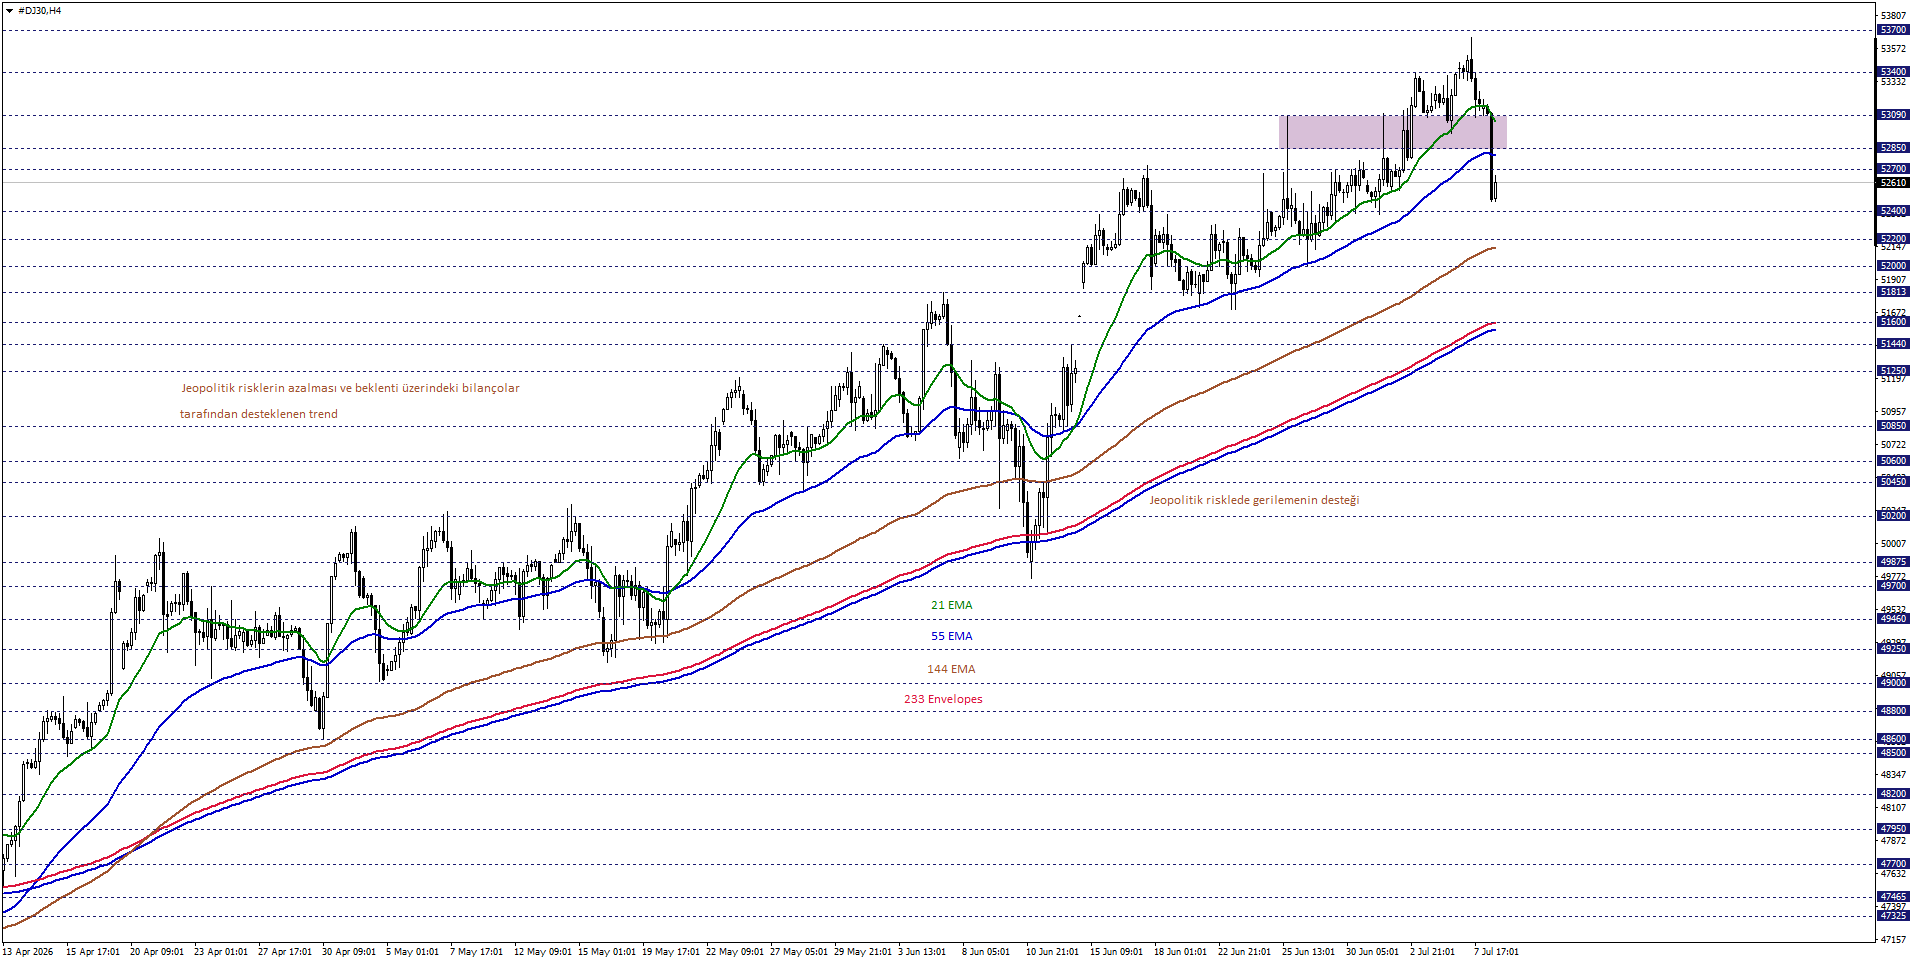The width and height of the screenshot is (1916, 963).
Task: Click the 21 EMA text label
Action: point(951,605)
